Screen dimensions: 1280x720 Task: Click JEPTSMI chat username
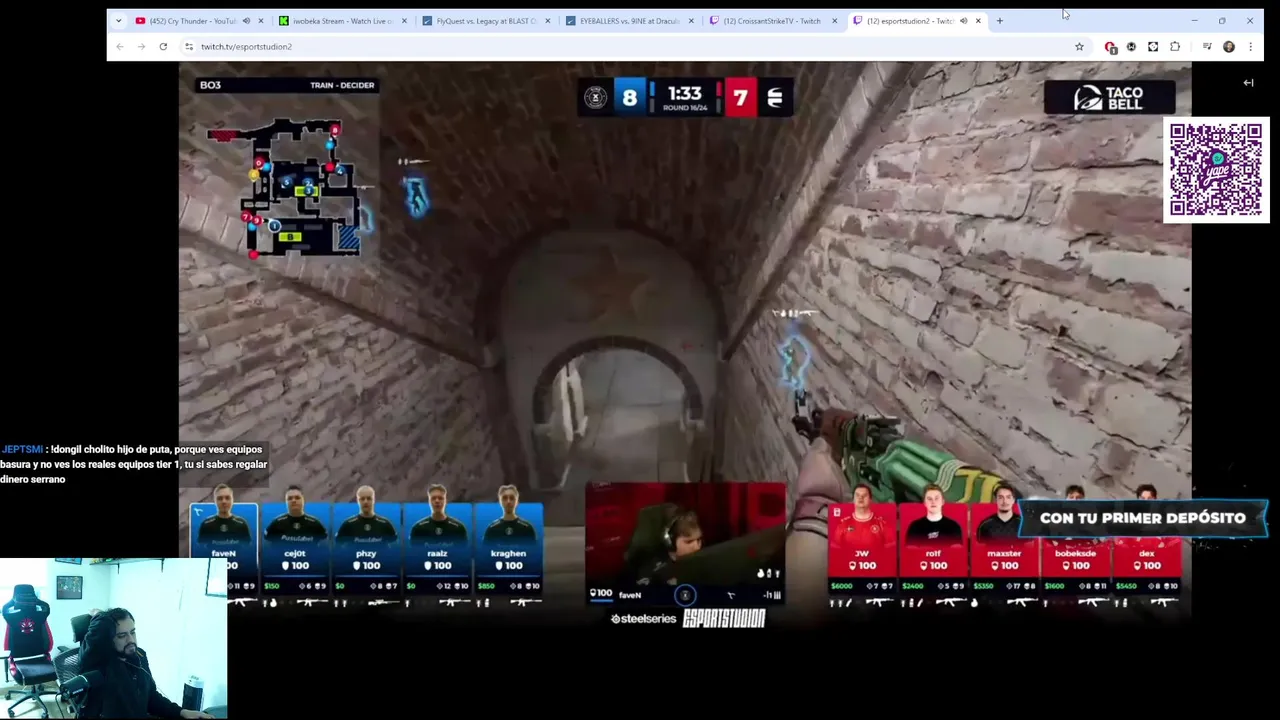click(x=21, y=450)
